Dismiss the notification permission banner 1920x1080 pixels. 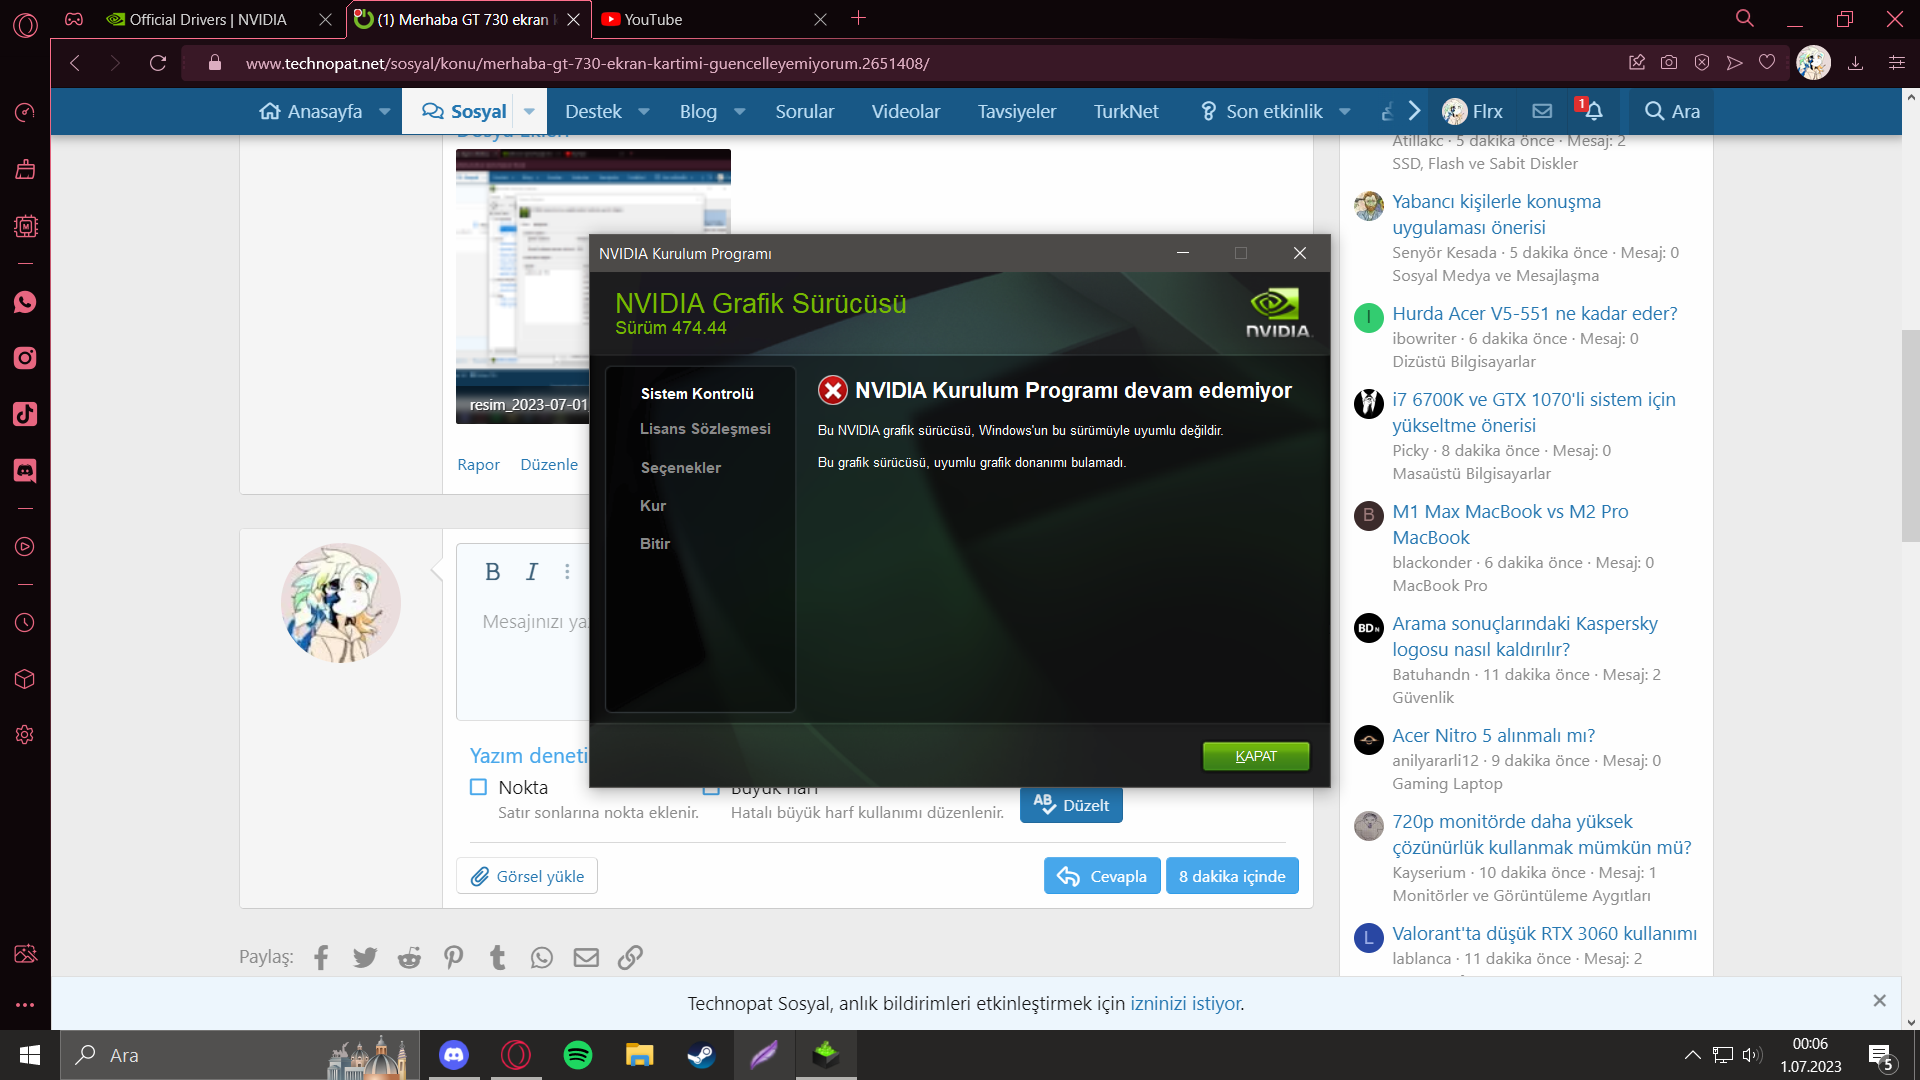click(x=1879, y=1001)
